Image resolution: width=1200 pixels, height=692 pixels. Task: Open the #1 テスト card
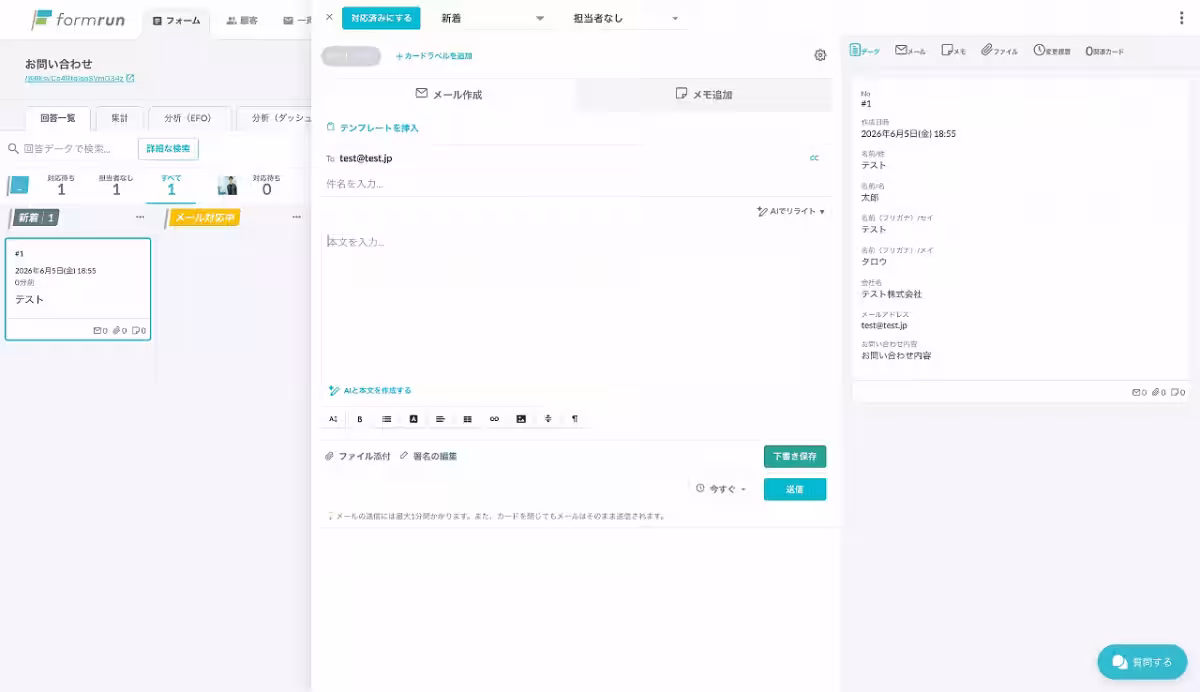[78, 289]
